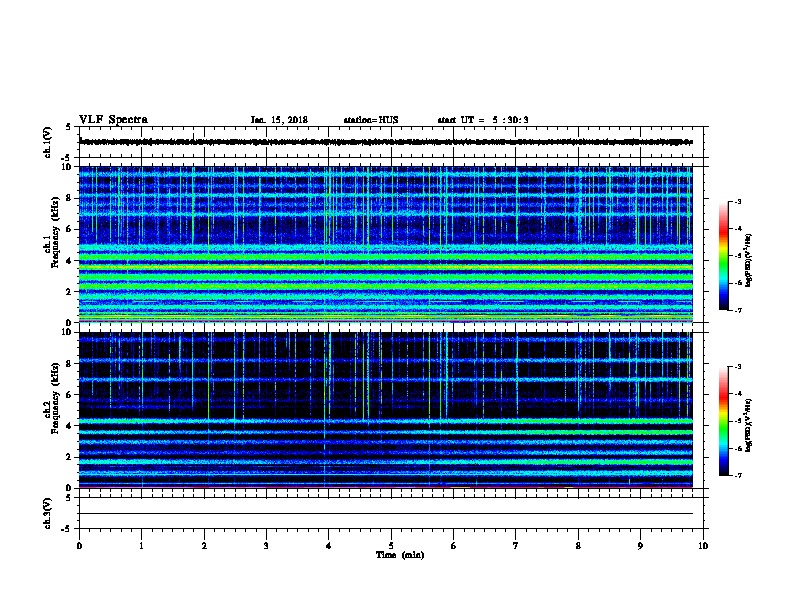
Task: Click the "ch.3(V)" waveform axis label
Action: (47, 513)
